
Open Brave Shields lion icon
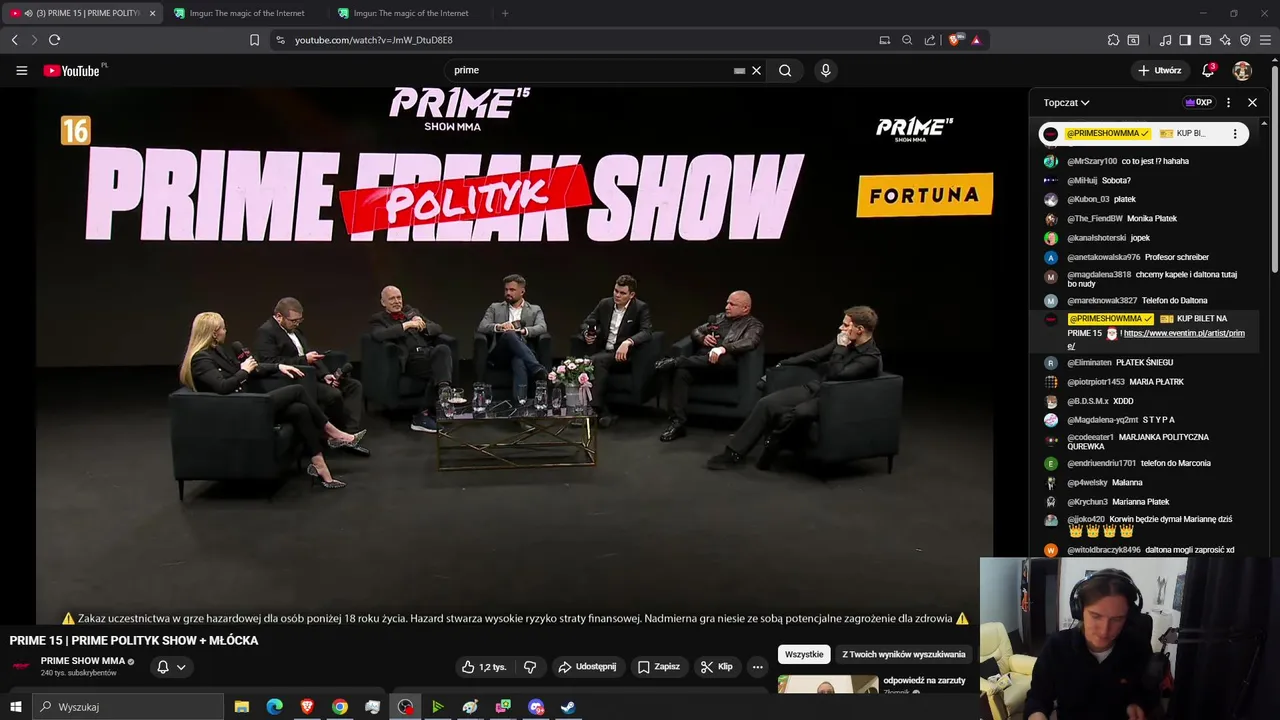(x=955, y=40)
